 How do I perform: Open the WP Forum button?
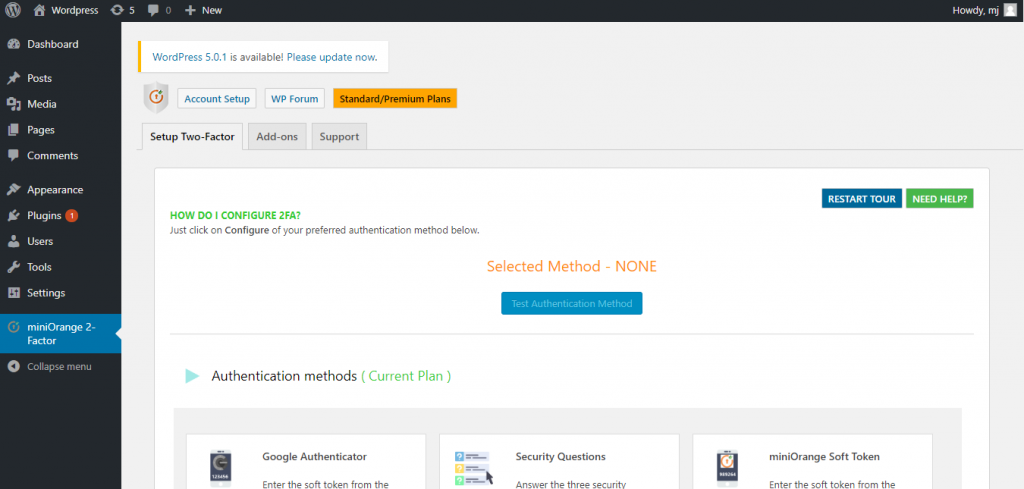tap(295, 99)
